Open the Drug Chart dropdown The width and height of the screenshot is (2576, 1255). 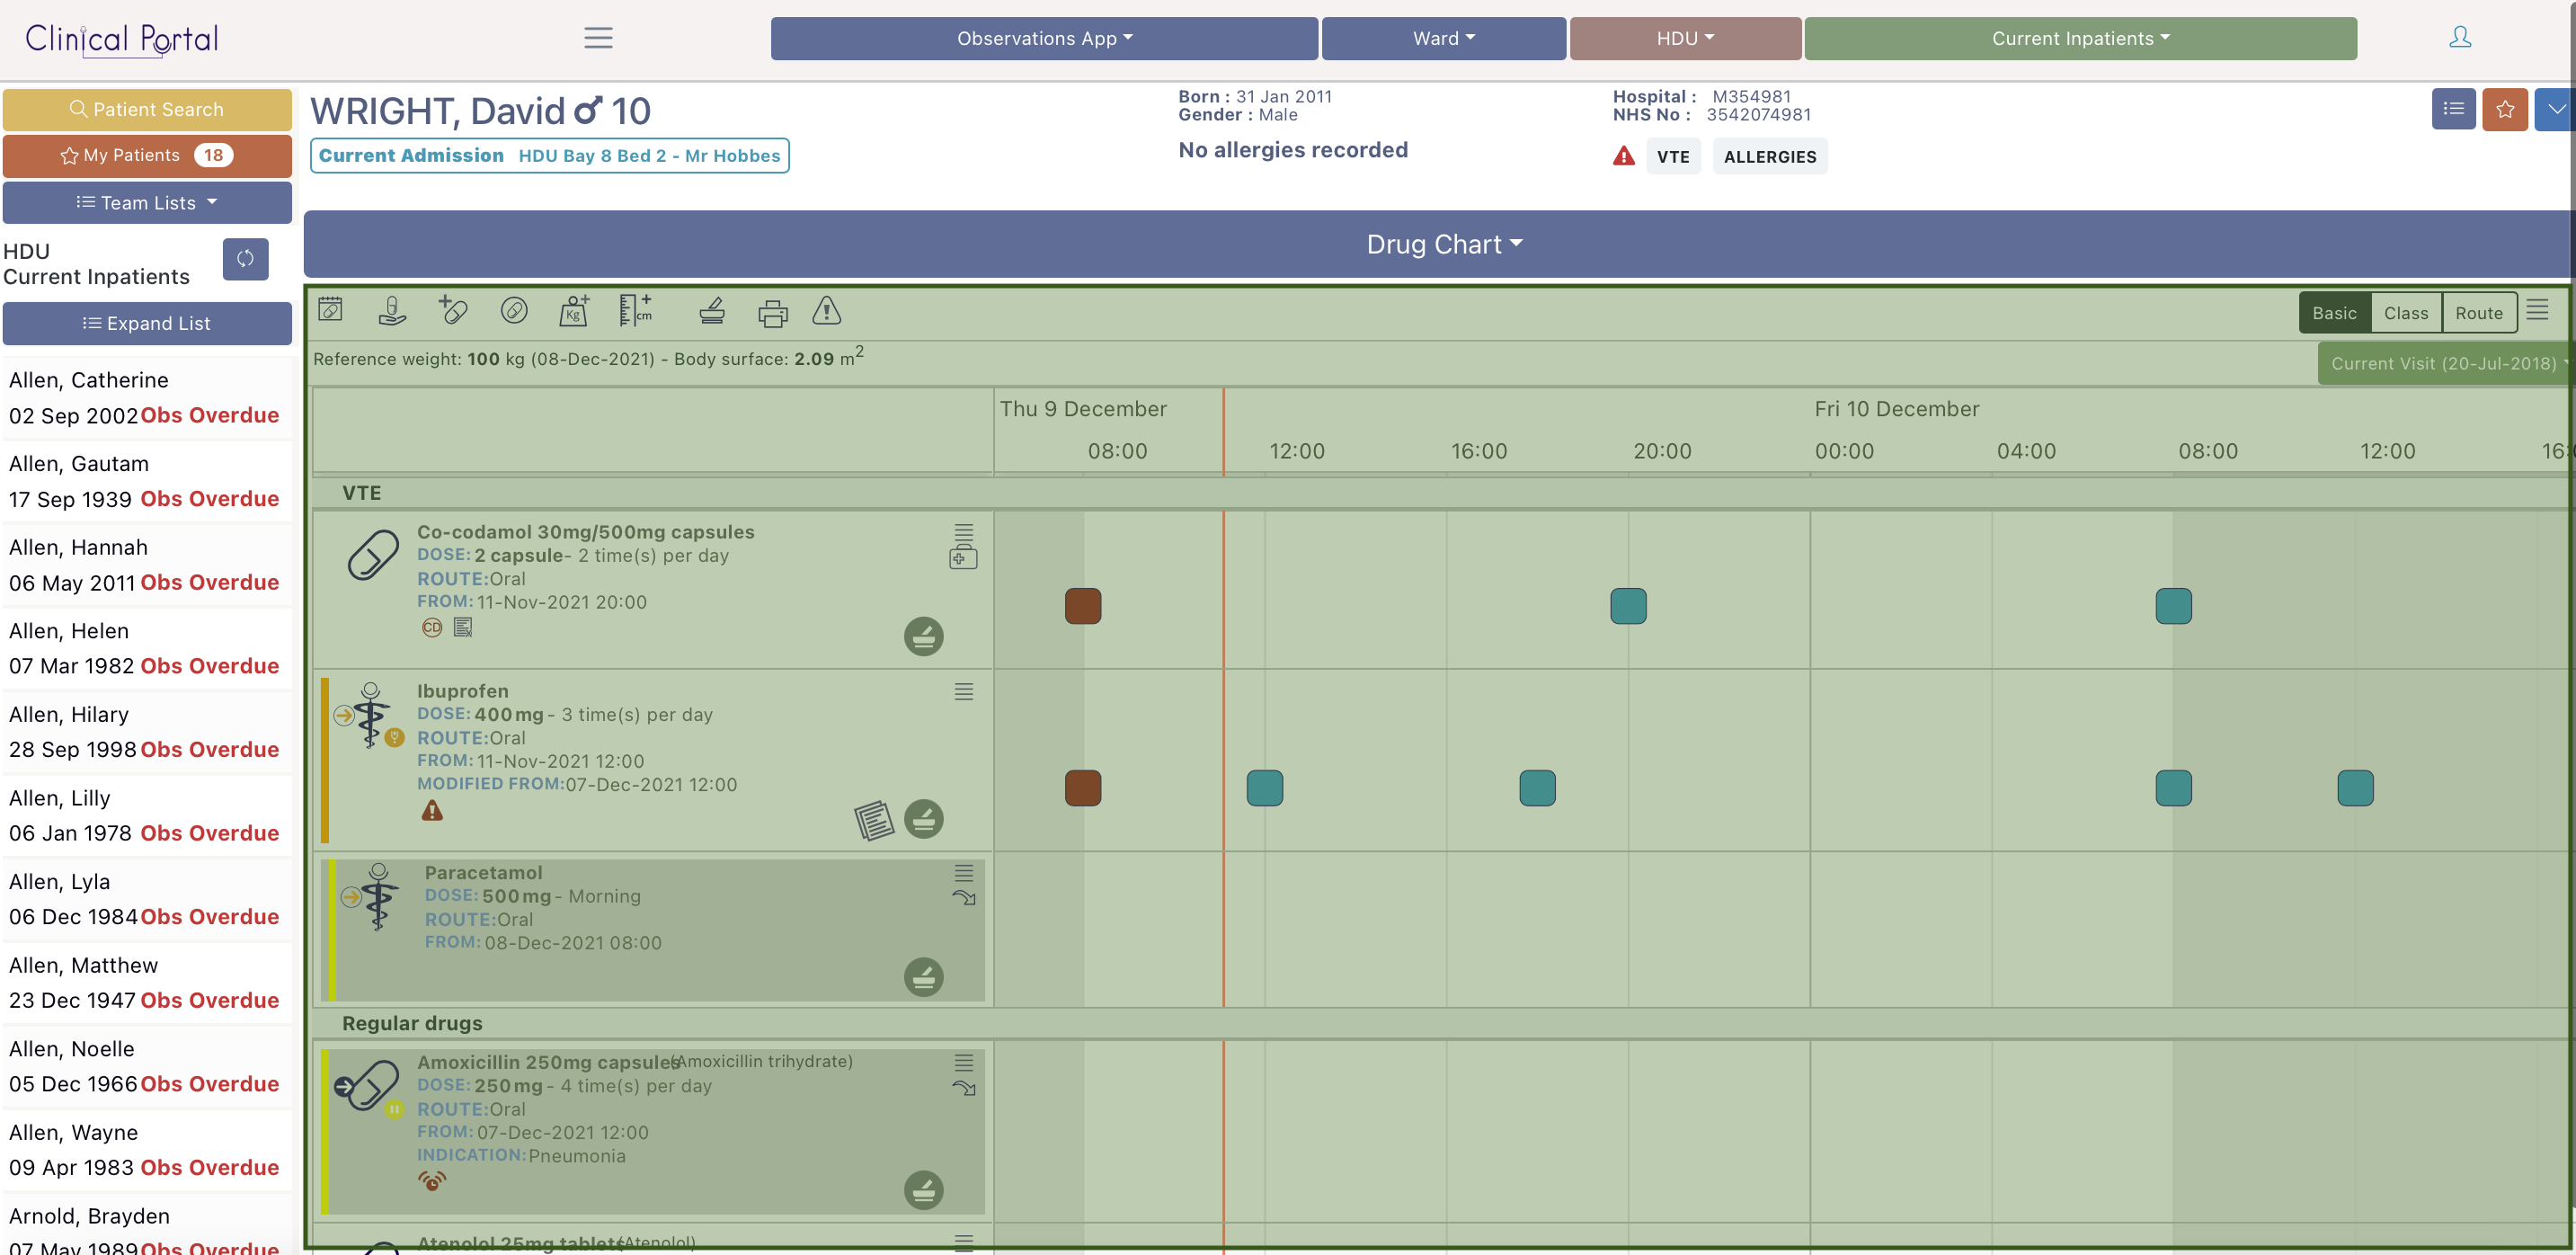click(1443, 244)
